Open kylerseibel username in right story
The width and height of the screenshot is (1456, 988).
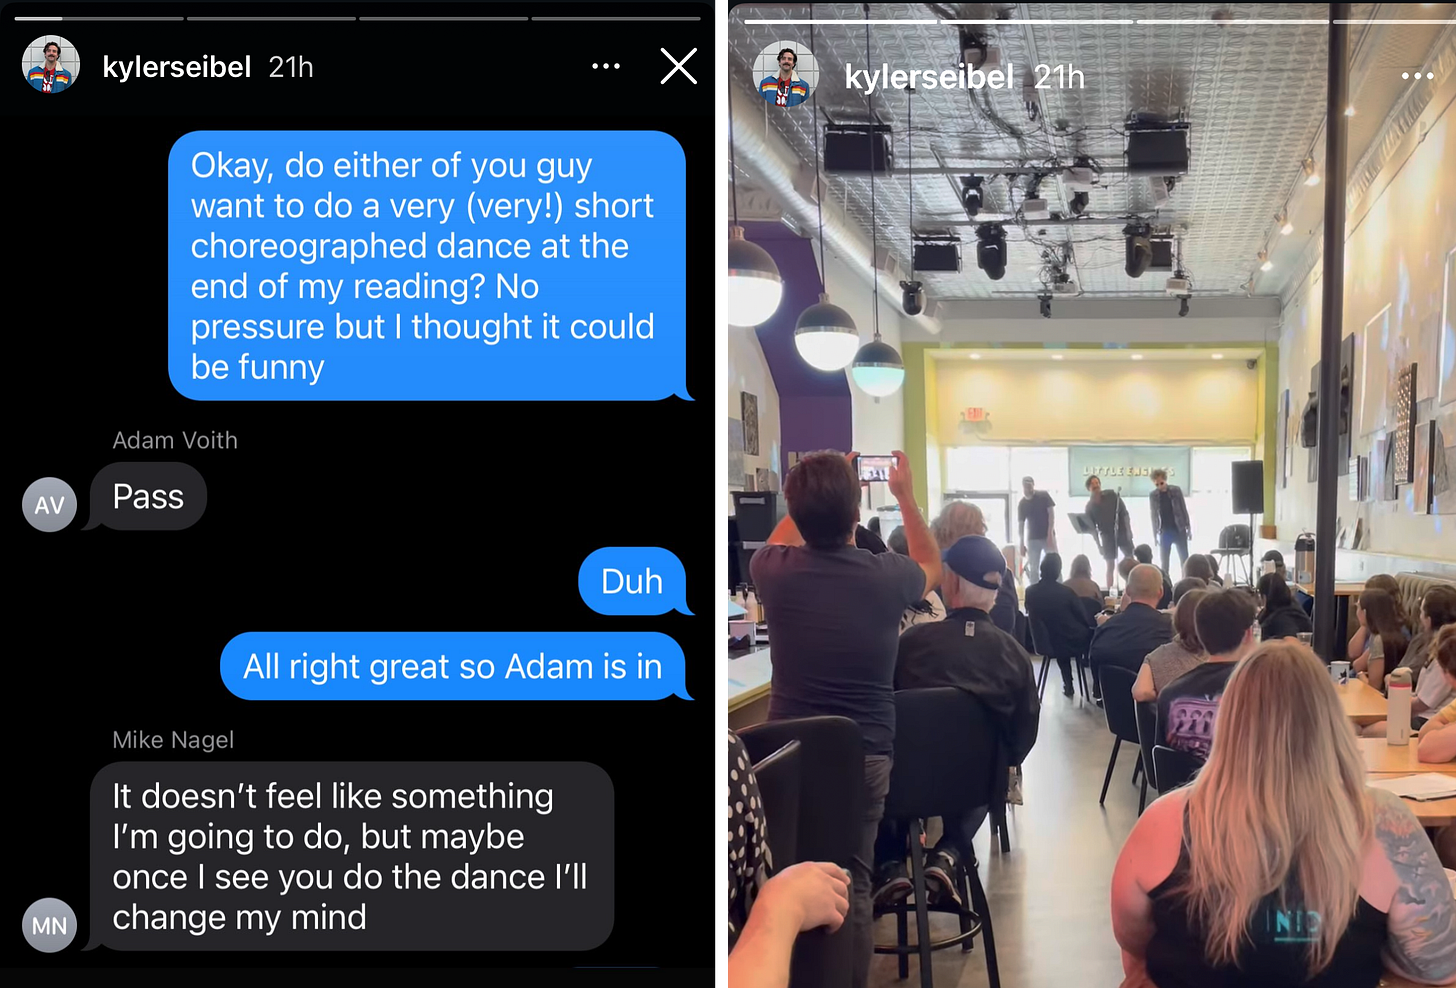coord(929,77)
